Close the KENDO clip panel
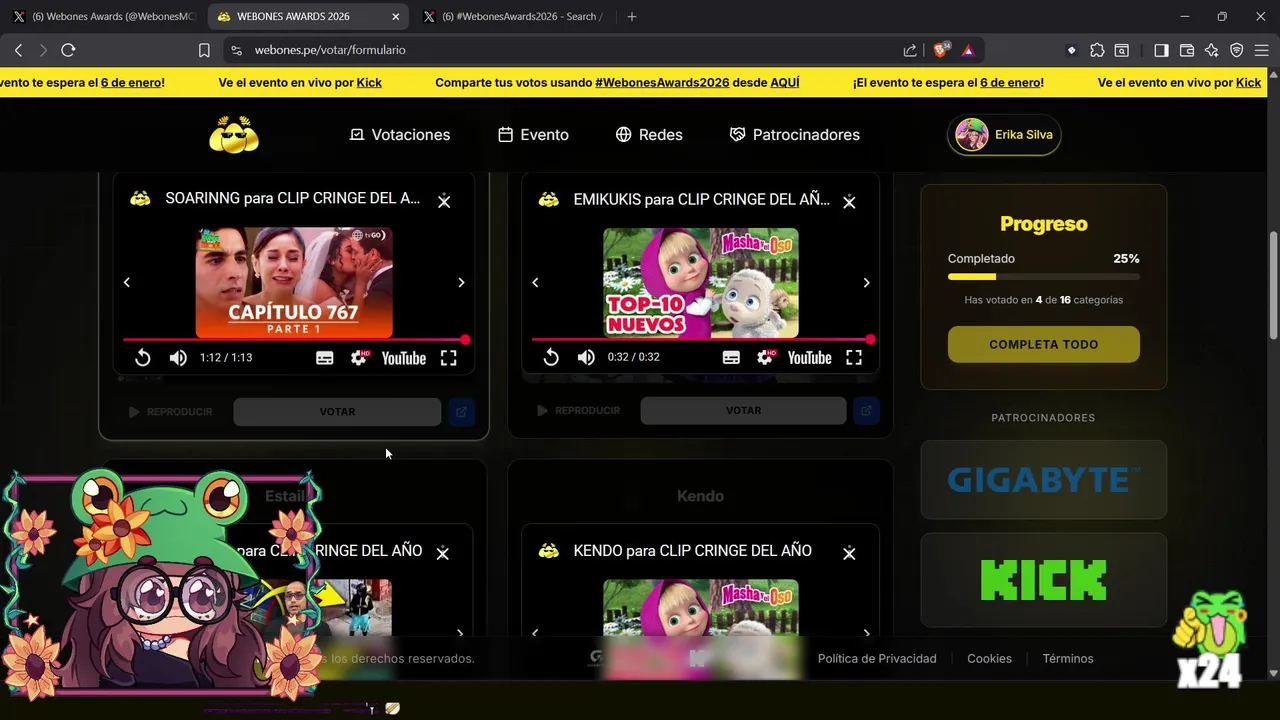 tap(849, 553)
